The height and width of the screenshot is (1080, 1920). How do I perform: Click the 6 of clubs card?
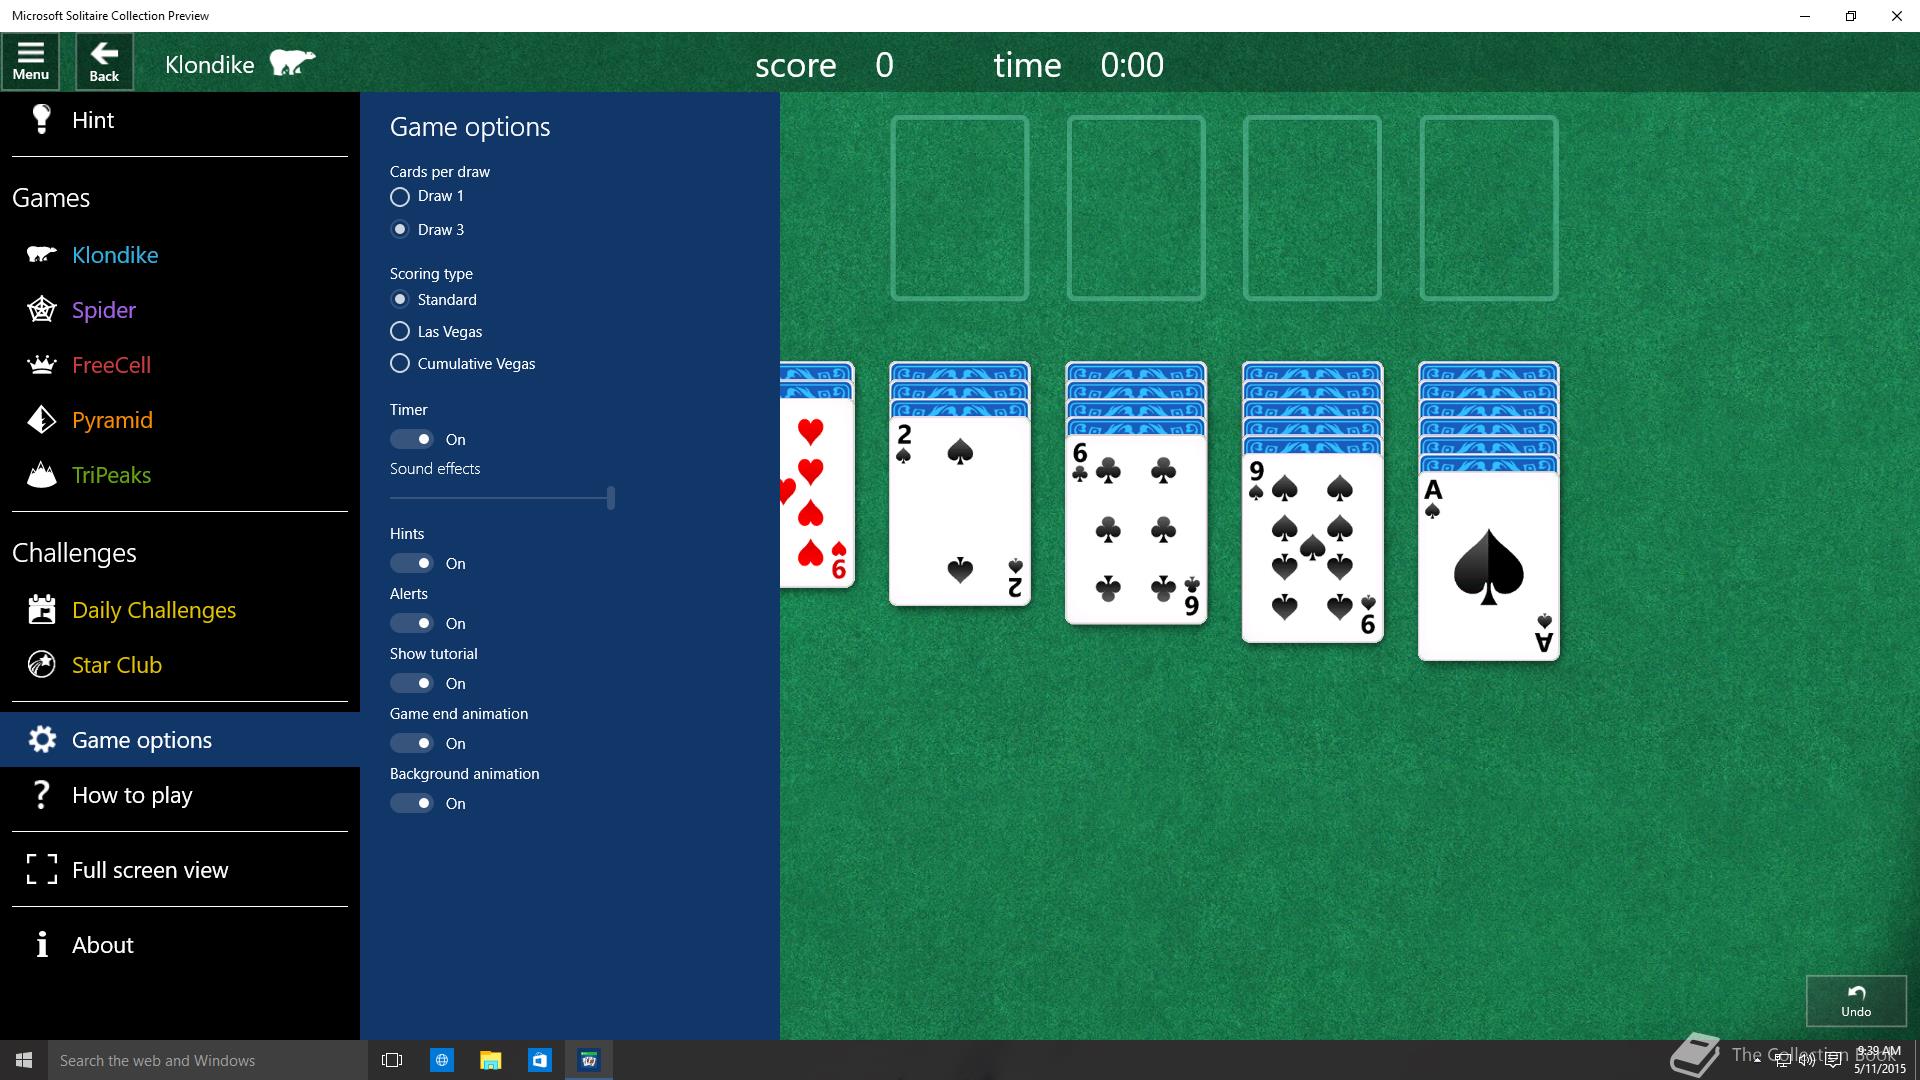(x=1136, y=529)
